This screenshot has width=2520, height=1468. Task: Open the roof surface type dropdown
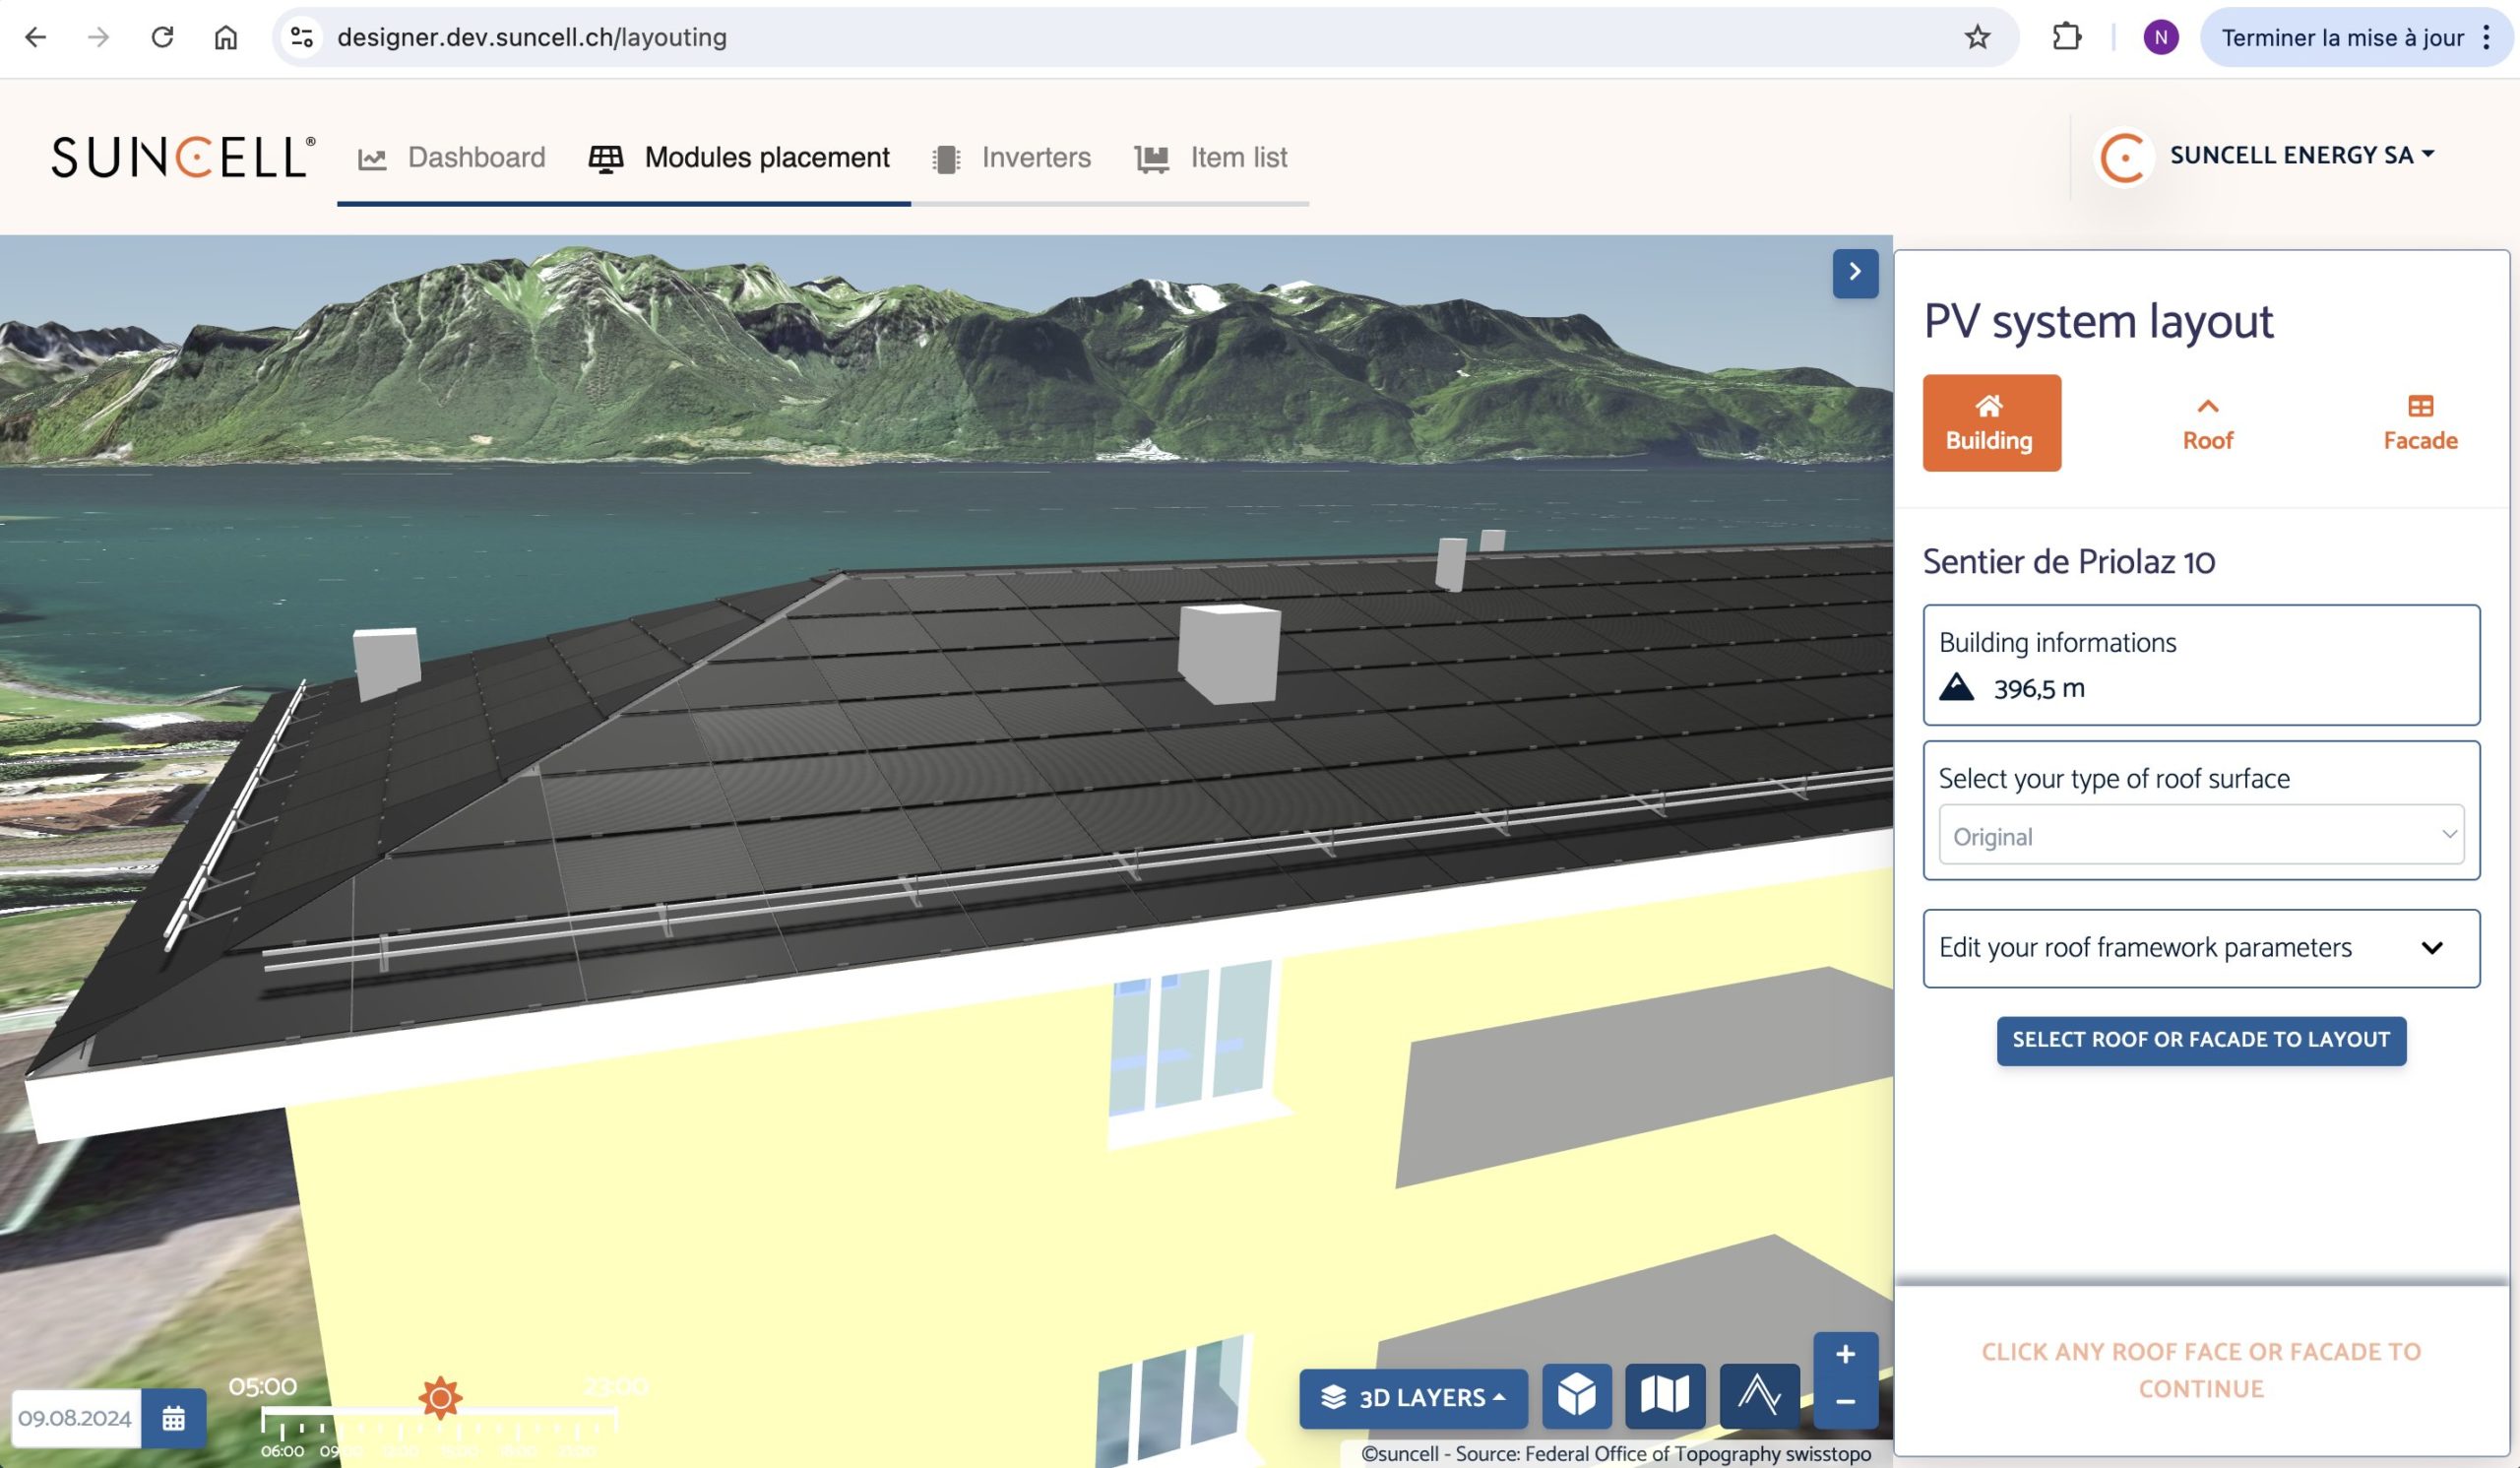point(2200,835)
